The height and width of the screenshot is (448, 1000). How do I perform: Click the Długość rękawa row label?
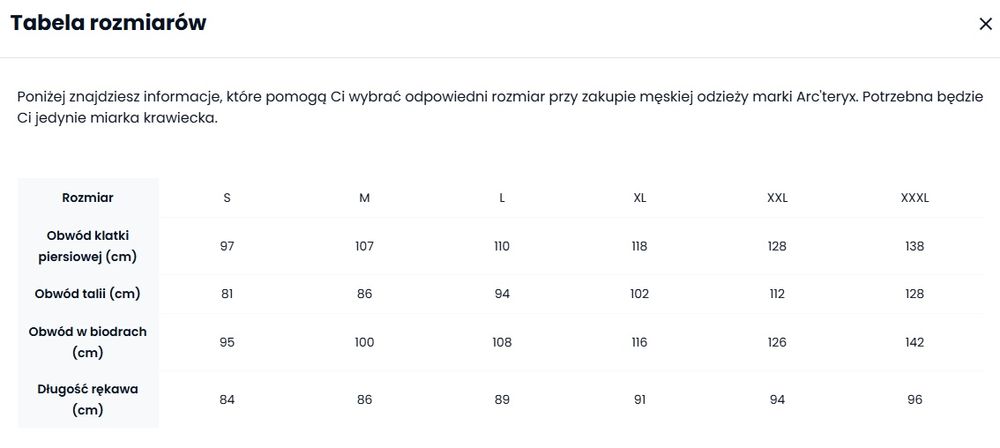[x=88, y=400]
